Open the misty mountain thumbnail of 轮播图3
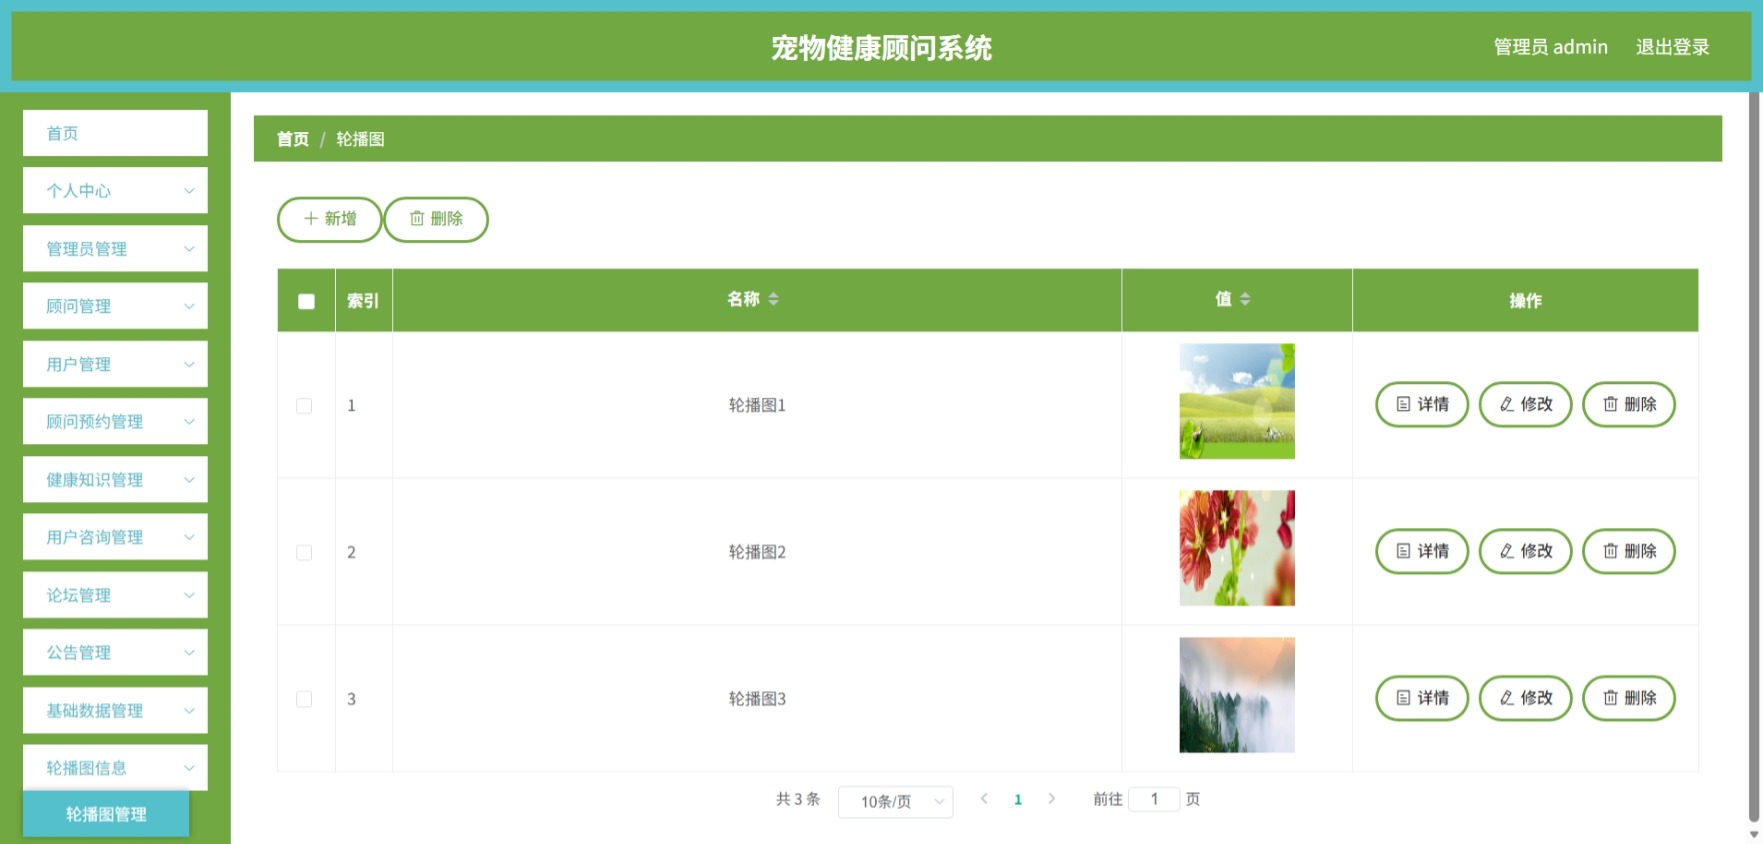This screenshot has width=1763, height=844. tap(1237, 695)
